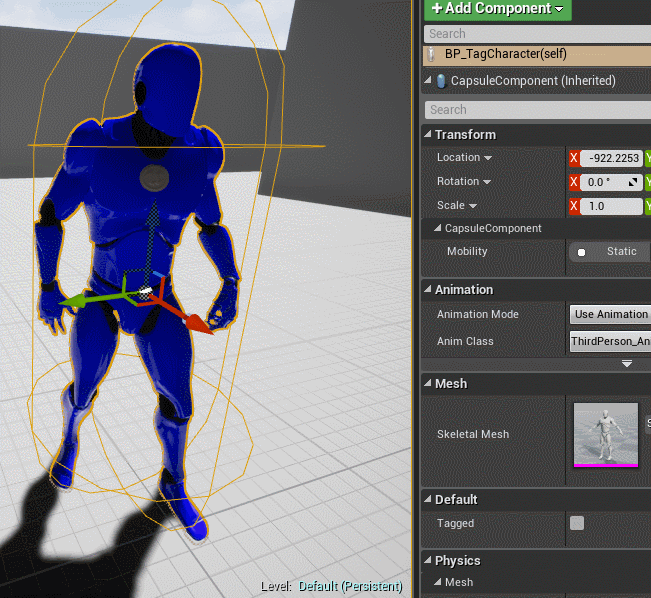Collapse the Transform section
This screenshot has height=598, width=651.
(x=428, y=135)
